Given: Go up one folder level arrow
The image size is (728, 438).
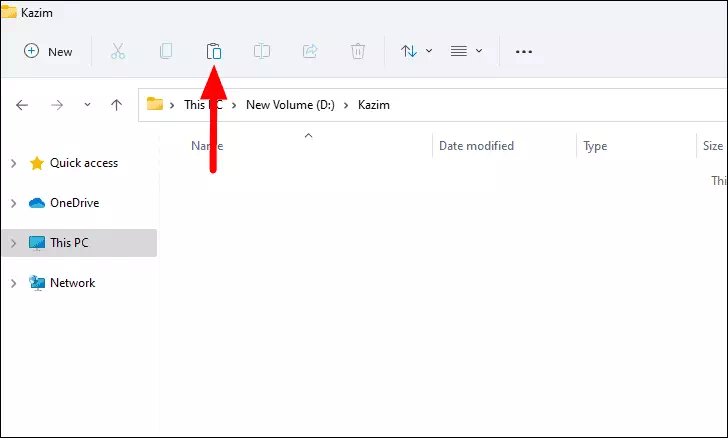Looking at the screenshot, I should click(x=117, y=105).
